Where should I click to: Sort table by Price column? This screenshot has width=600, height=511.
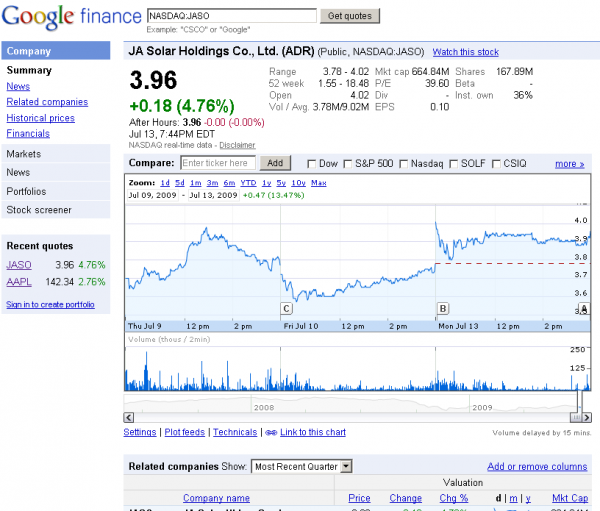(359, 498)
